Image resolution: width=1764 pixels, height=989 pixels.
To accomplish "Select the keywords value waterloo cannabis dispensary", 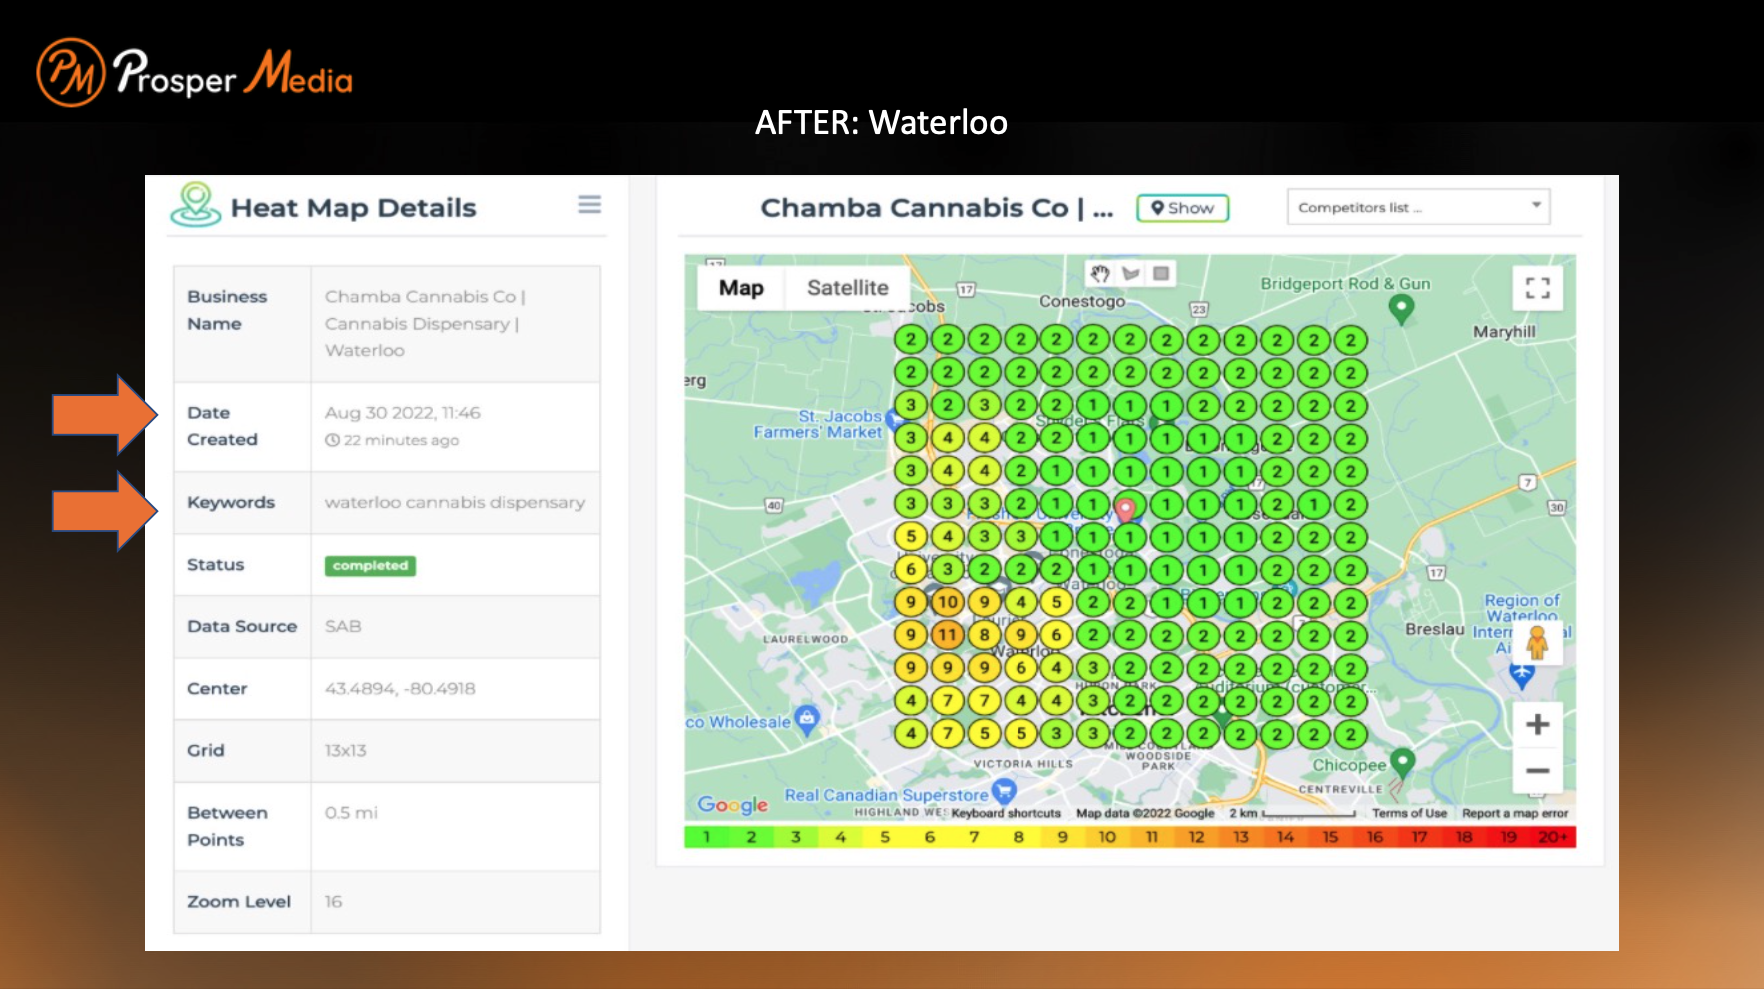I will [x=455, y=502].
